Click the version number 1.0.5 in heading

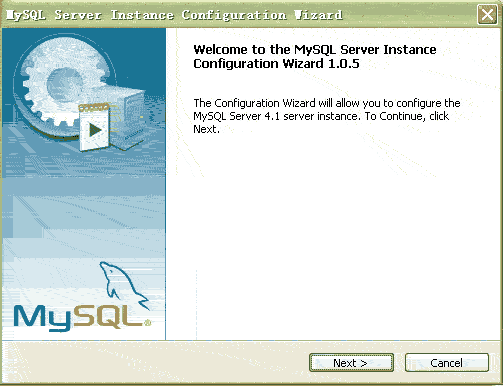[344, 64]
